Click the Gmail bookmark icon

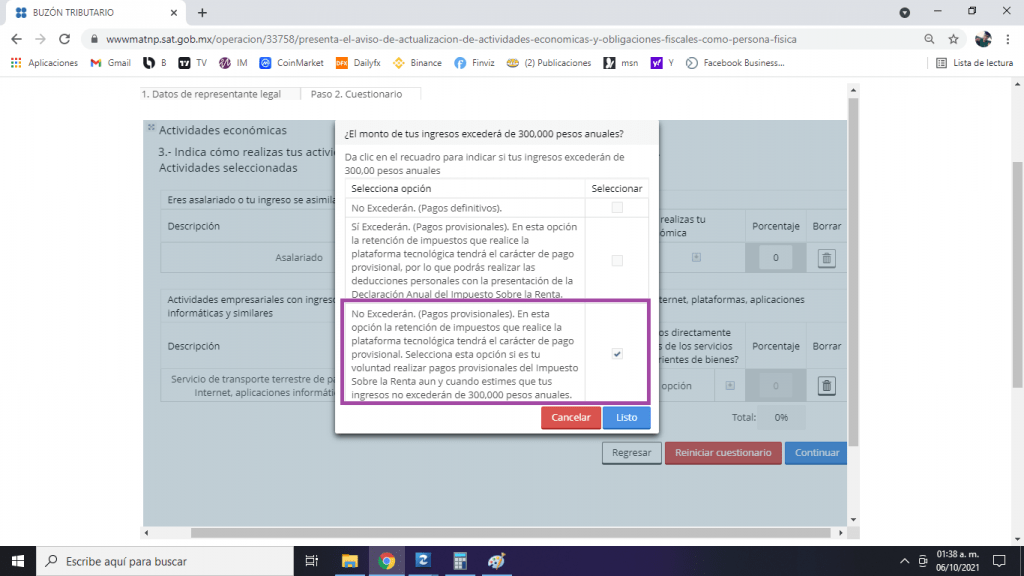click(96, 63)
